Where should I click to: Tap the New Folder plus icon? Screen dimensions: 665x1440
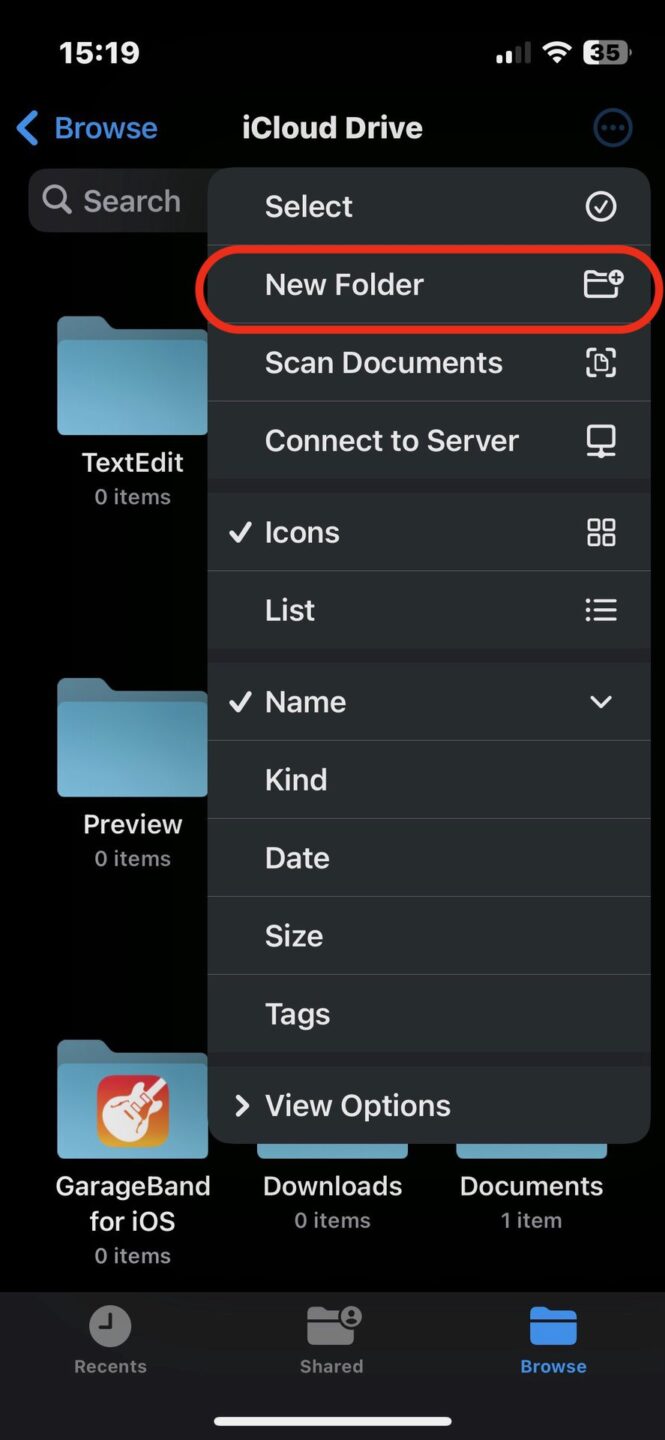pyautogui.click(x=602, y=285)
